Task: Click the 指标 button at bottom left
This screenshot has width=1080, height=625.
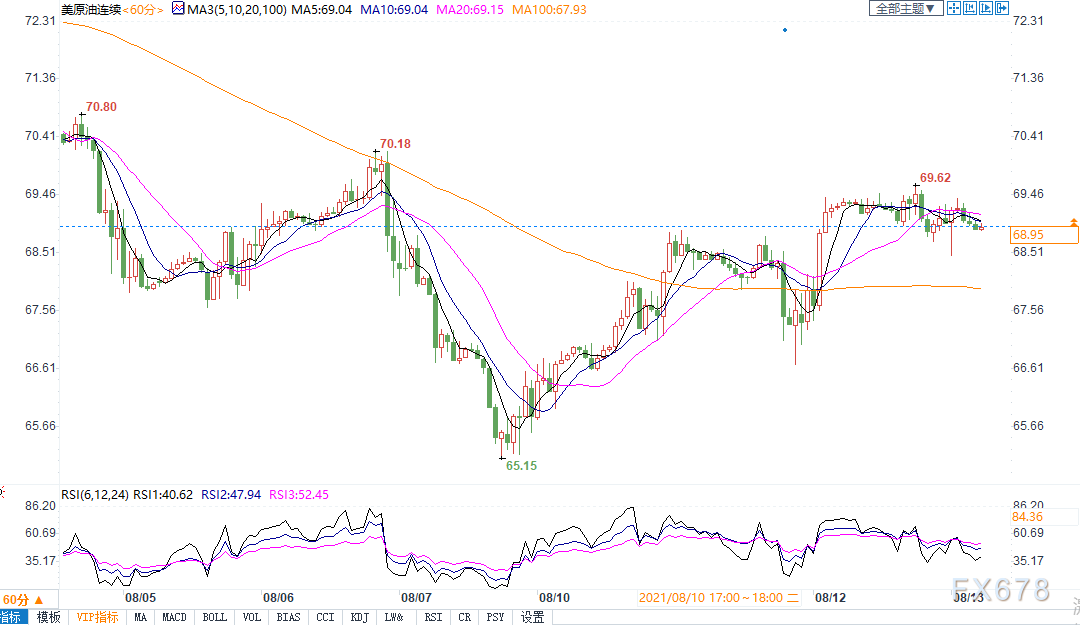Action: [x=14, y=617]
